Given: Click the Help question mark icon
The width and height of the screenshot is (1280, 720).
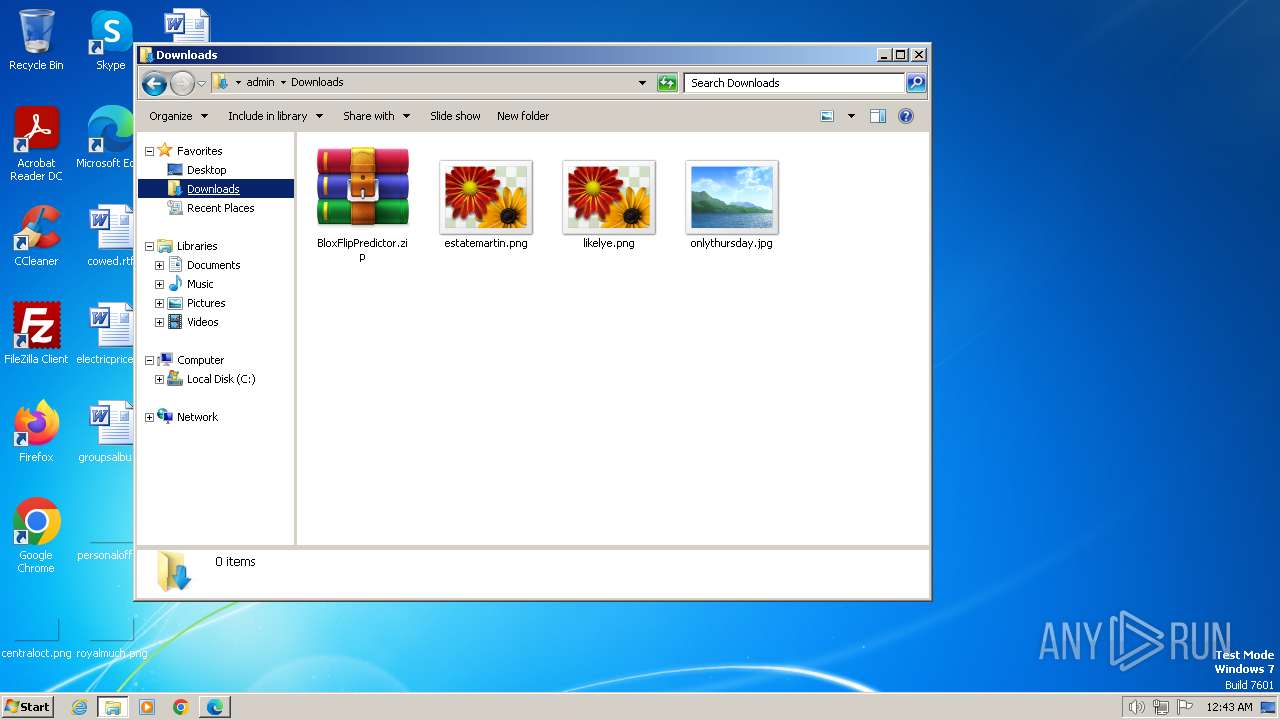Looking at the screenshot, I should click(x=905, y=116).
